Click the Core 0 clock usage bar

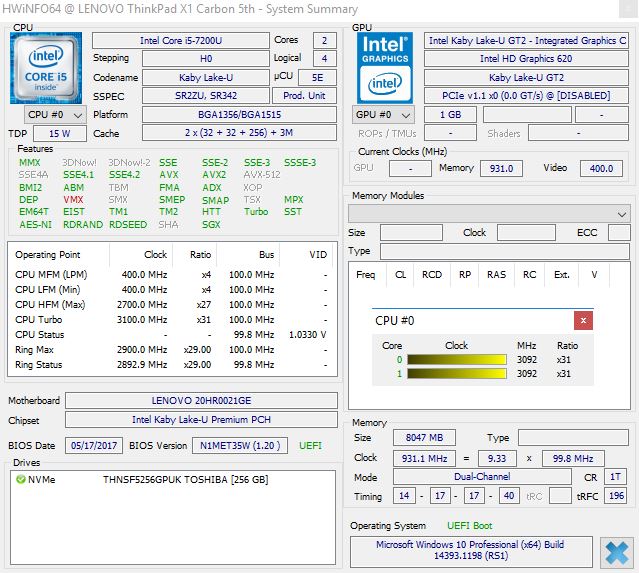click(456, 359)
